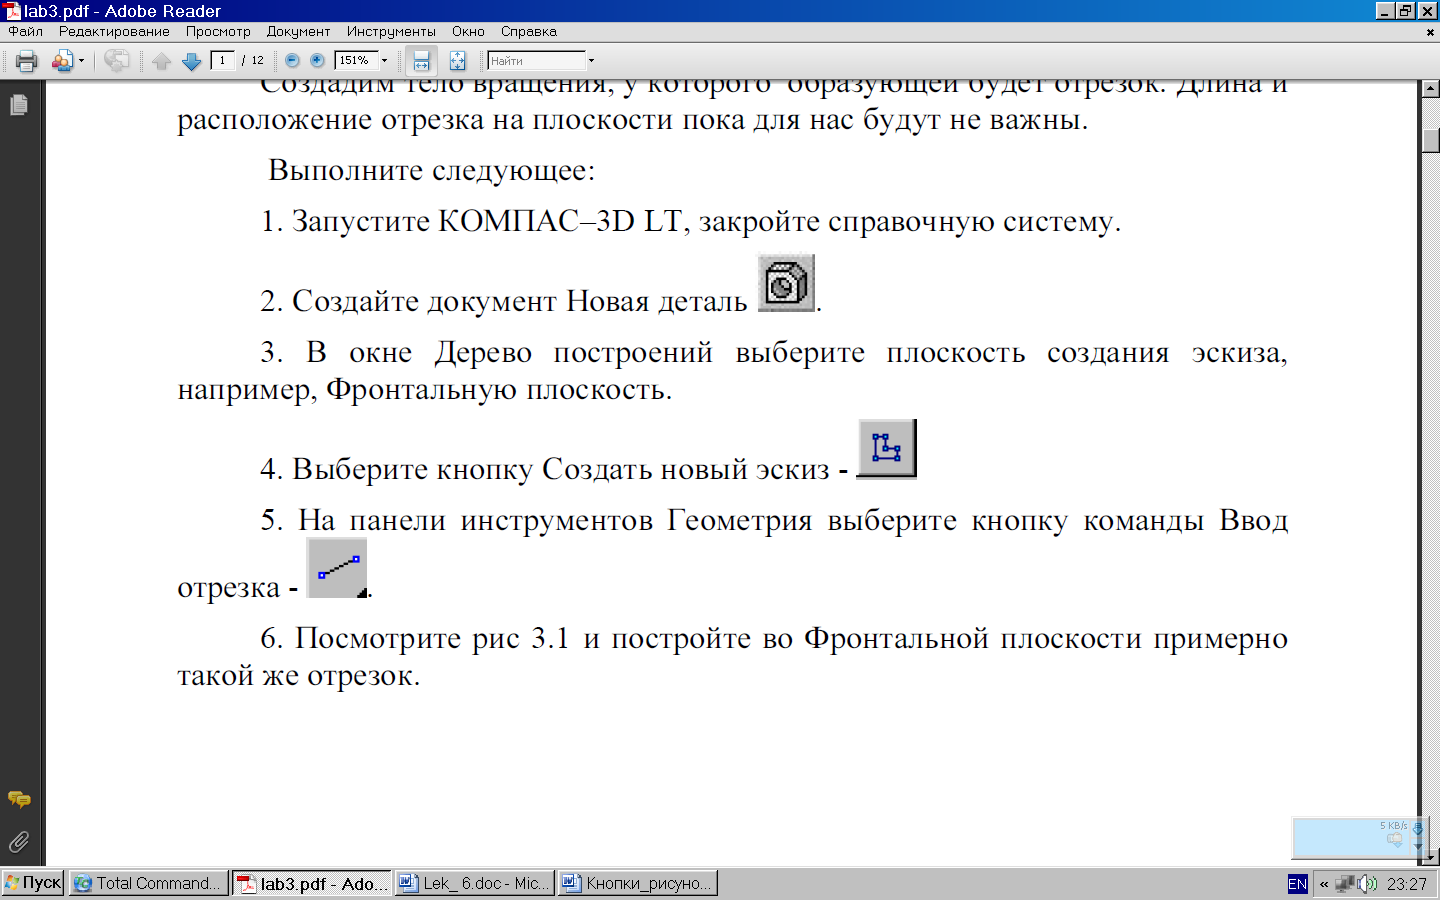This screenshot has width=1440, height=900.
Task: Switch to Lek_6.doc Word taskbar button
Action: tap(475, 883)
